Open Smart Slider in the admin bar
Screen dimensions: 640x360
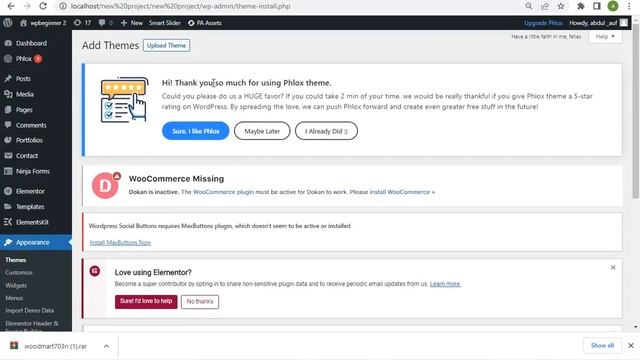pyautogui.click(x=164, y=23)
